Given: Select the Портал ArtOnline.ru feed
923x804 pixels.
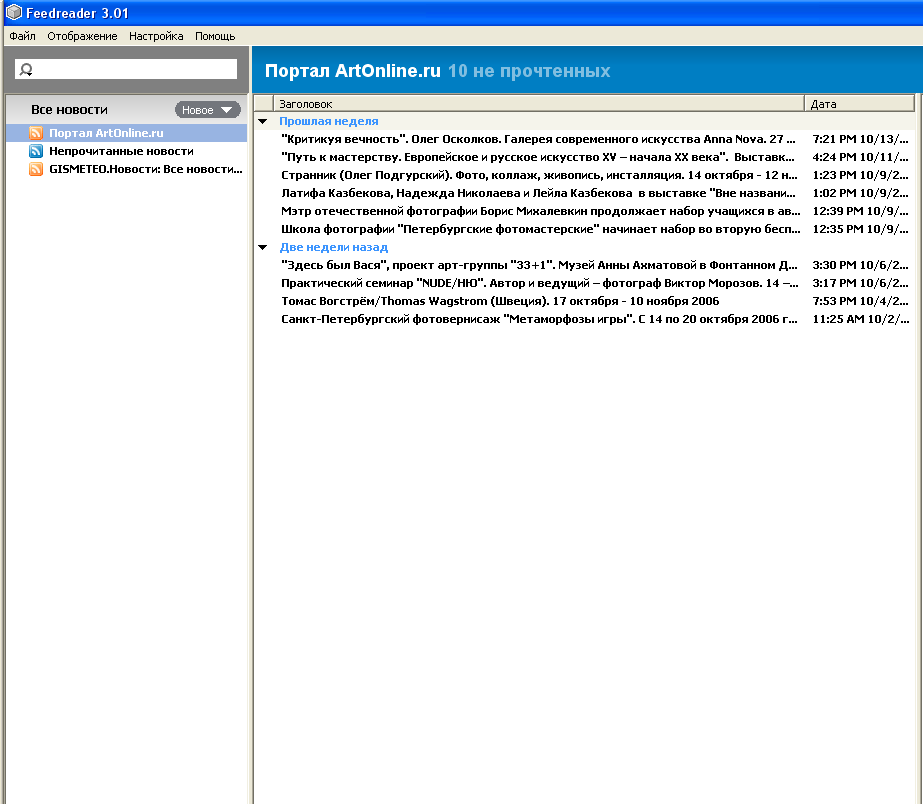Looking at the screenshot, I should point(126,133).
